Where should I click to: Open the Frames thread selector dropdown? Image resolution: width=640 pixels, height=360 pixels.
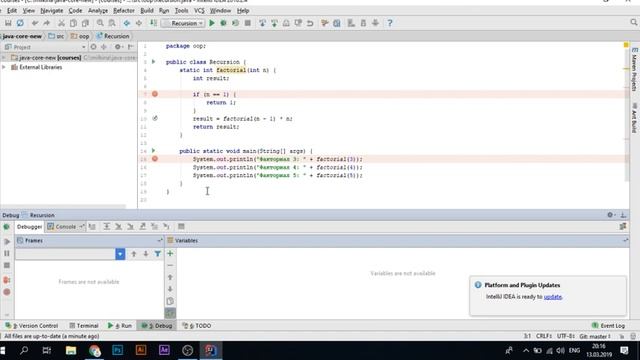tap(120, 254)
